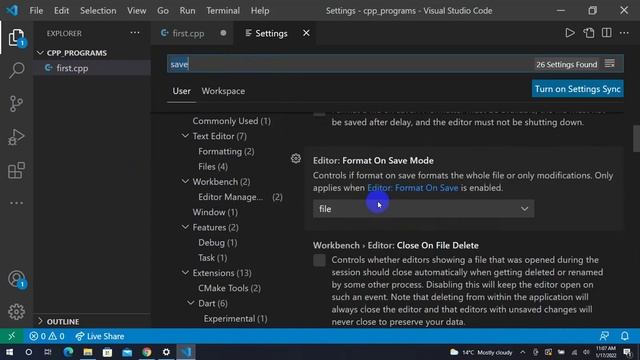Start Live Share session
This screenshot has height=360, width=640.
click(100, 336)
